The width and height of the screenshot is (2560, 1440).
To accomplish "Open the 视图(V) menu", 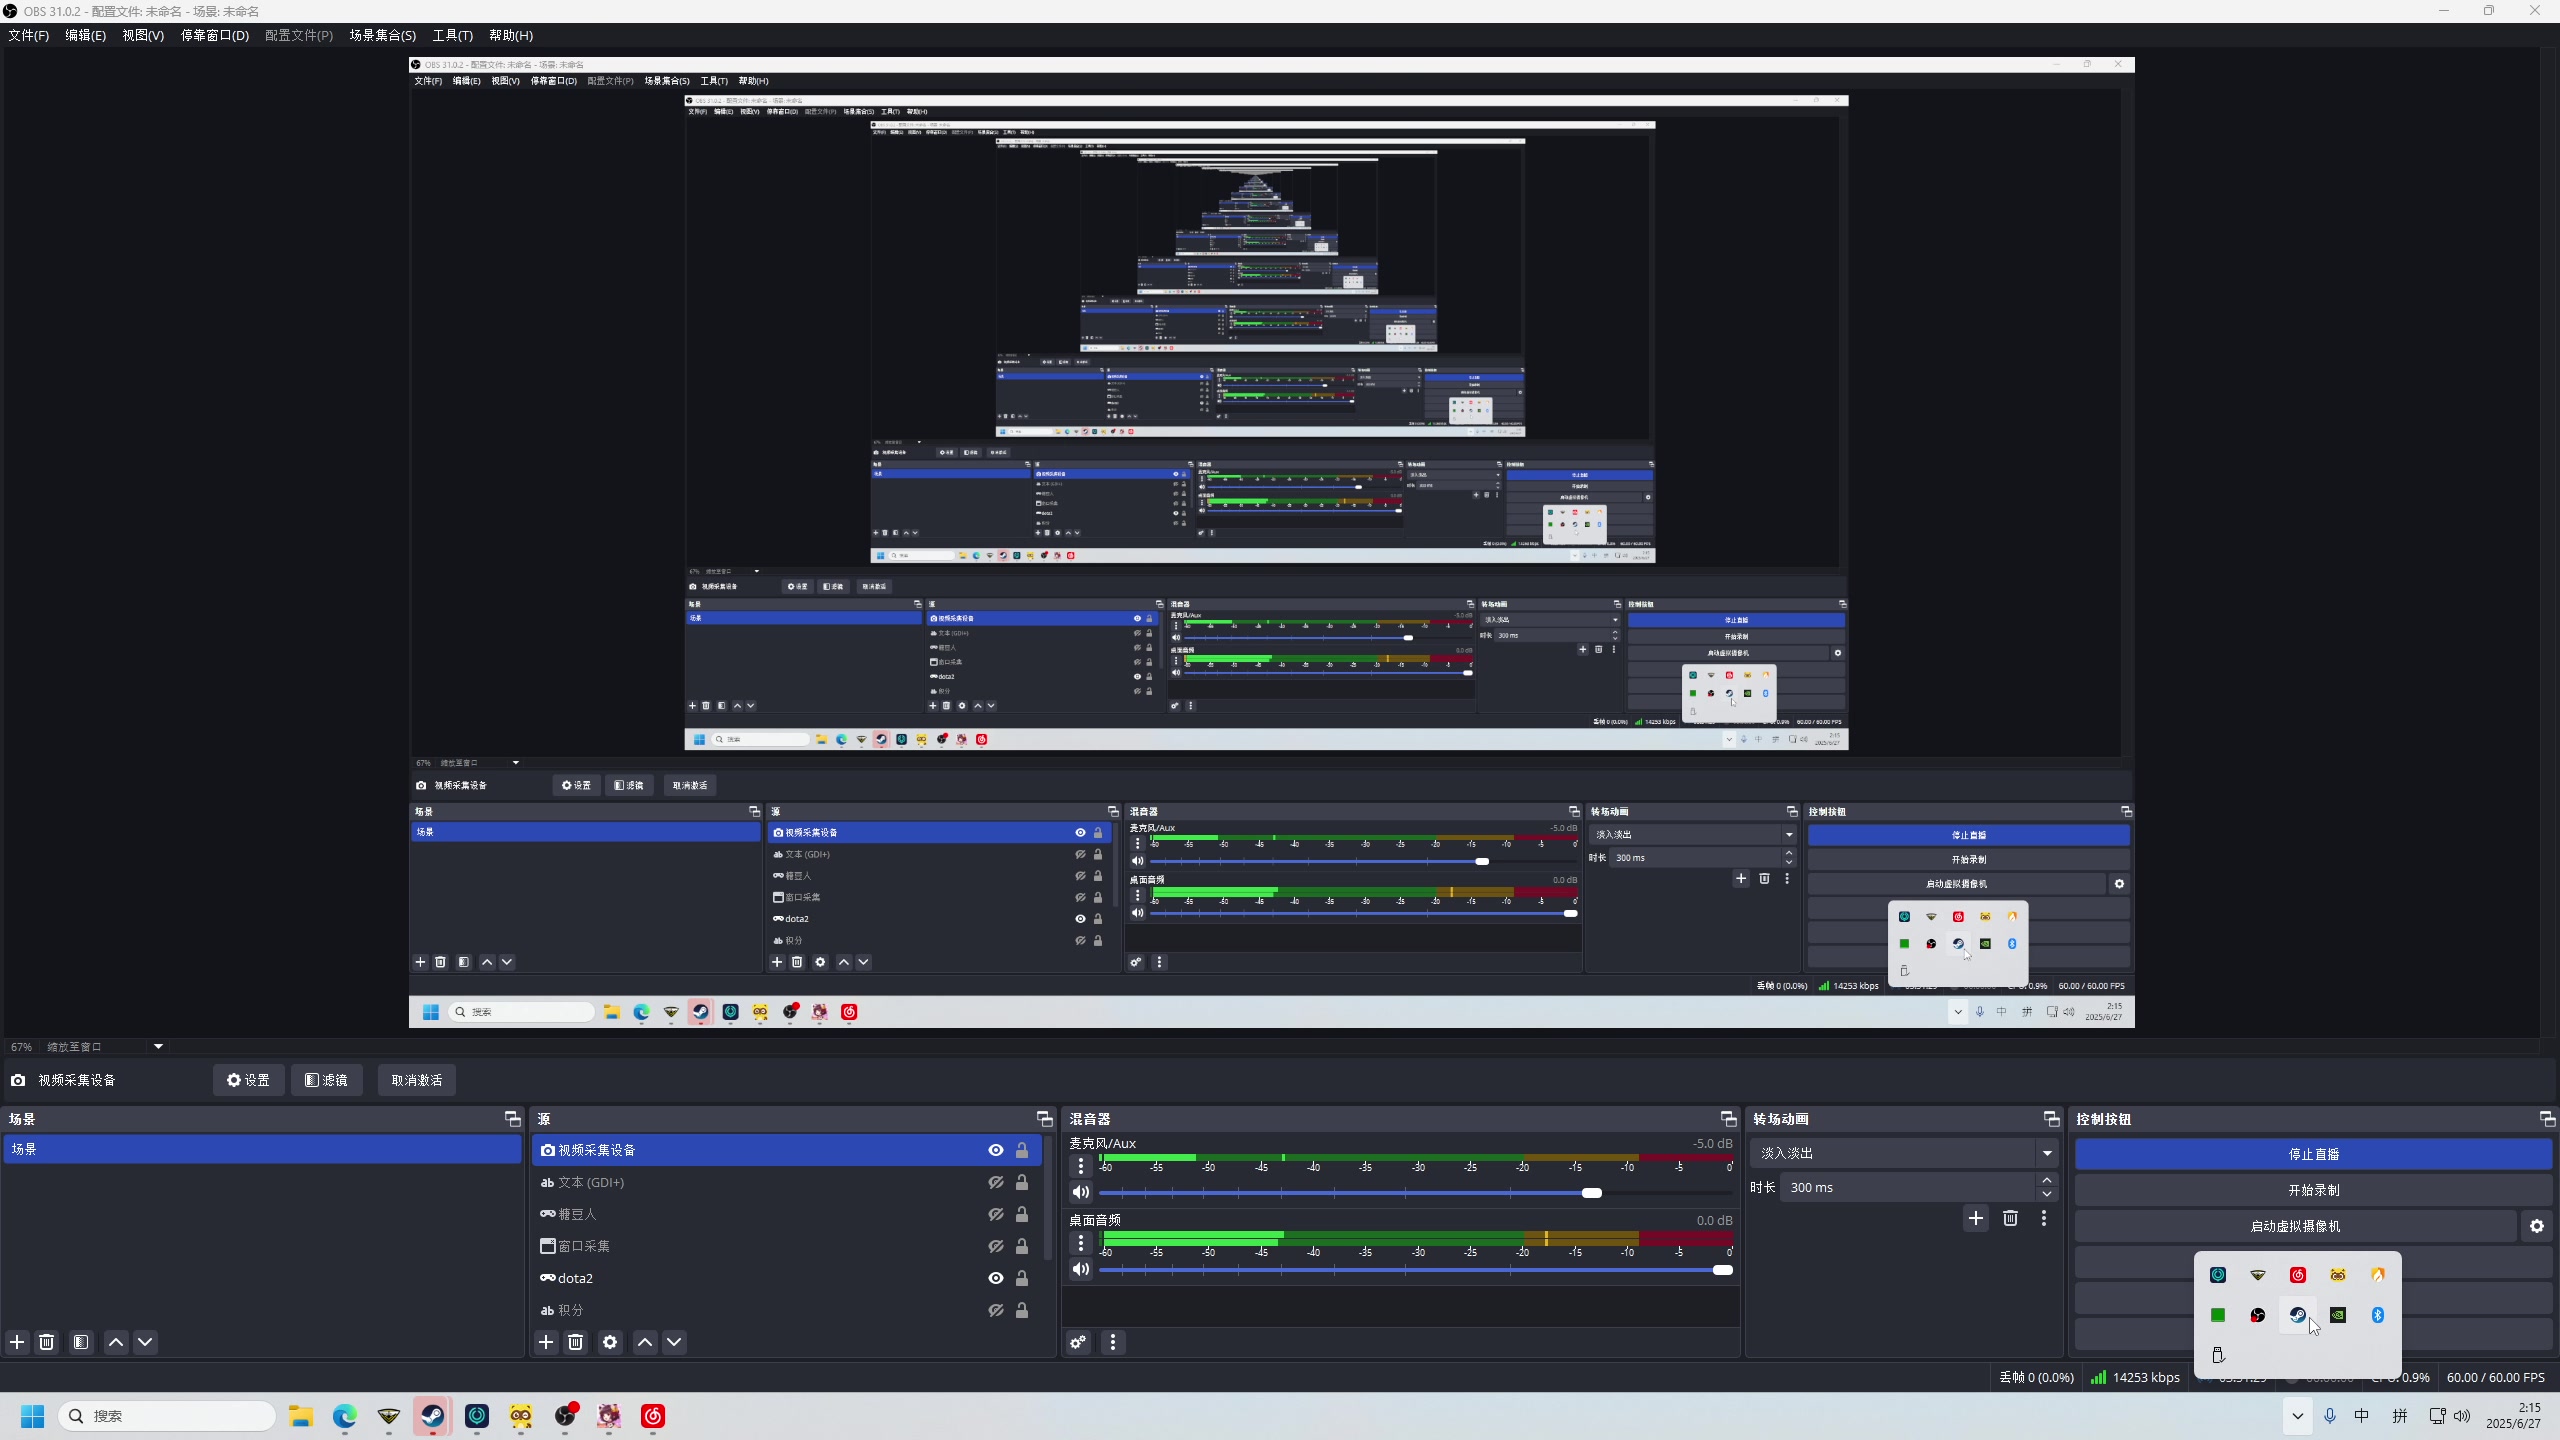I will click(x=143, y=35).
